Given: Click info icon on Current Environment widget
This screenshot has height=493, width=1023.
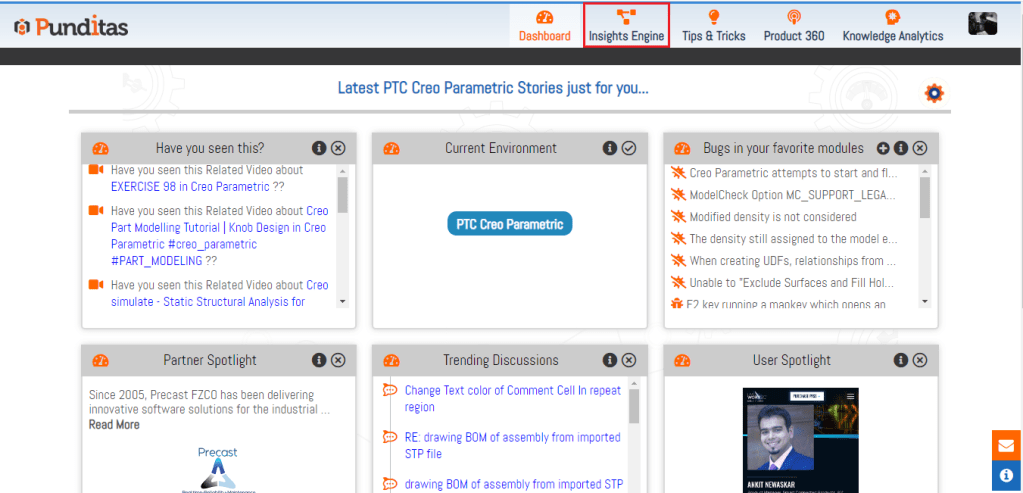Looking at the screenshot, I should click(610, 148).
